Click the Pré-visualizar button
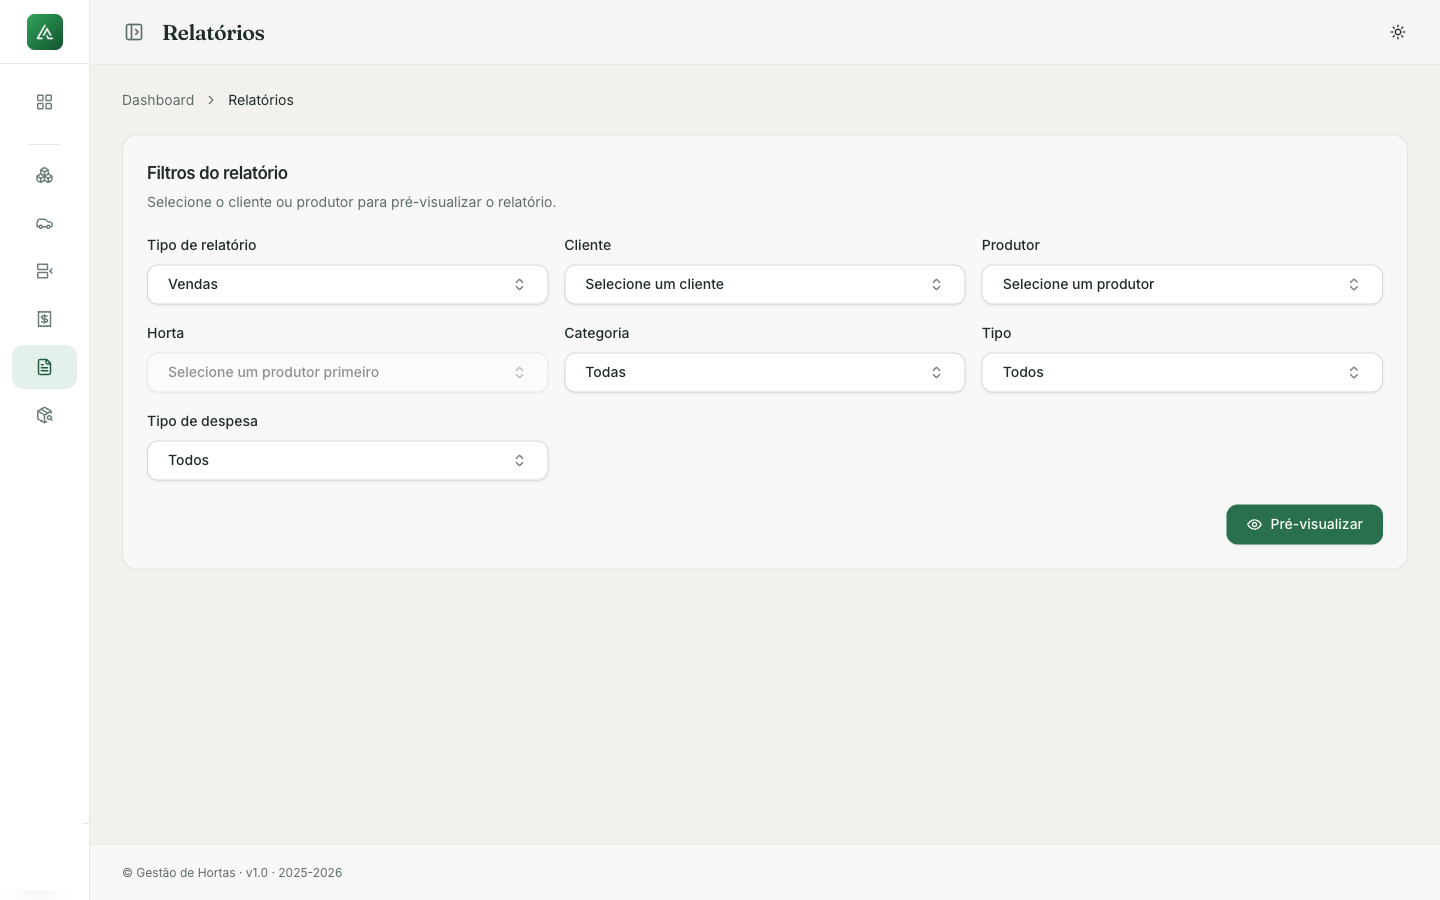1440x900 pixels. [1304, 524]
